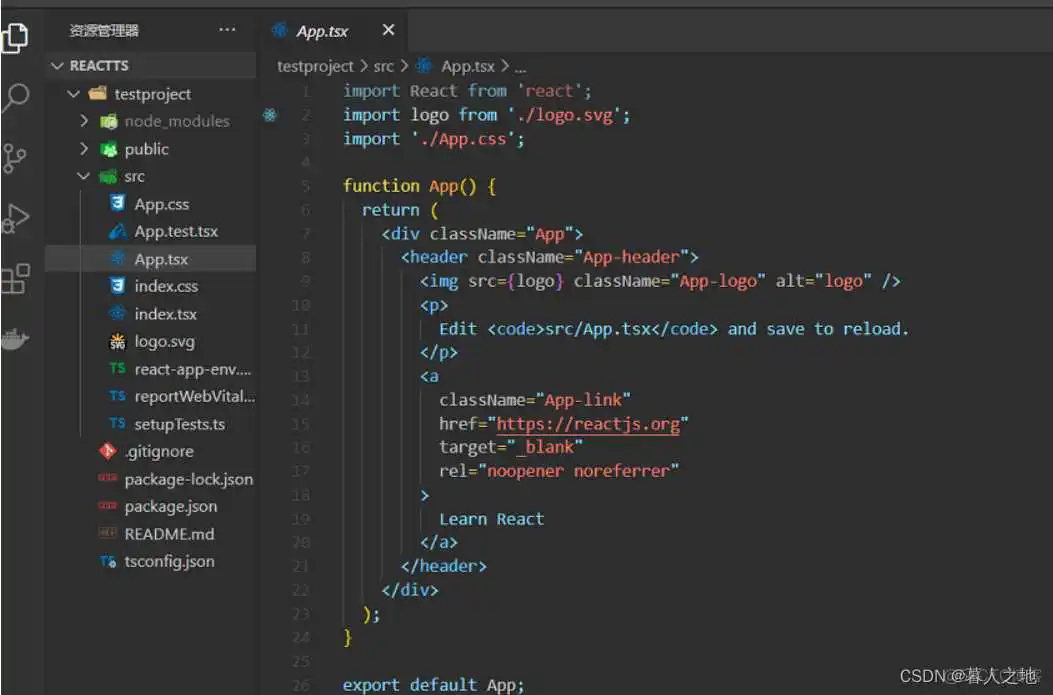Click the Explorer icon at top of activity bar

tap(20, 37)
